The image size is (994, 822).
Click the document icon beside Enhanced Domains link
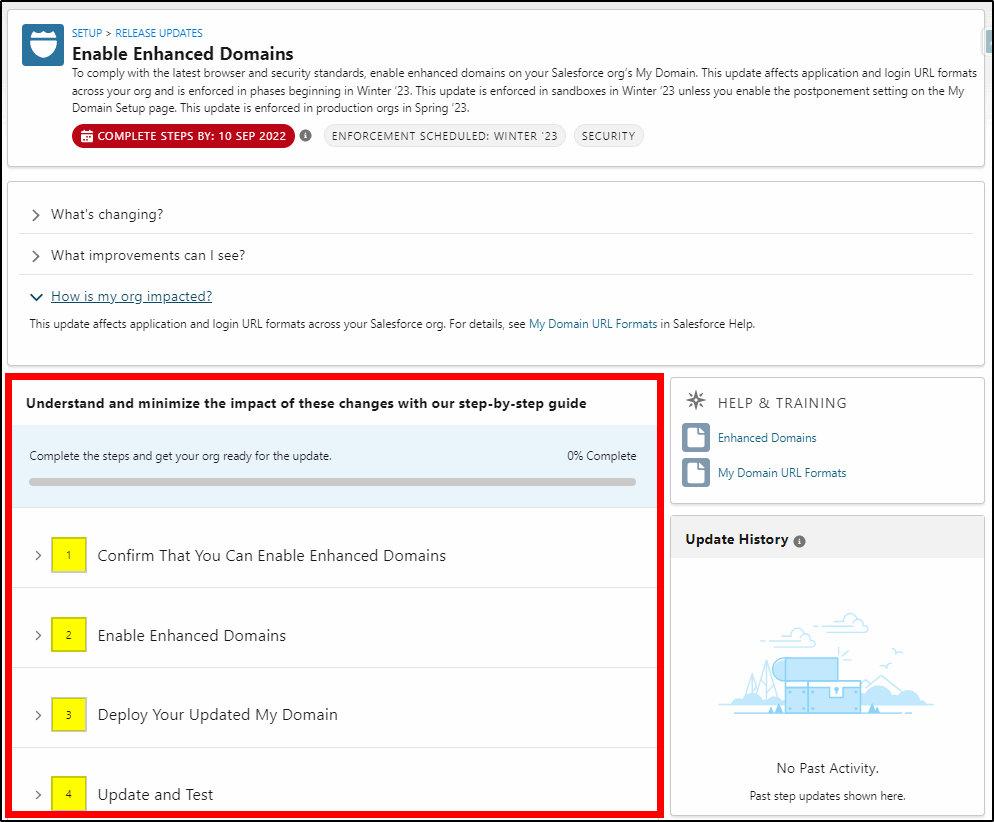point(696,437)
